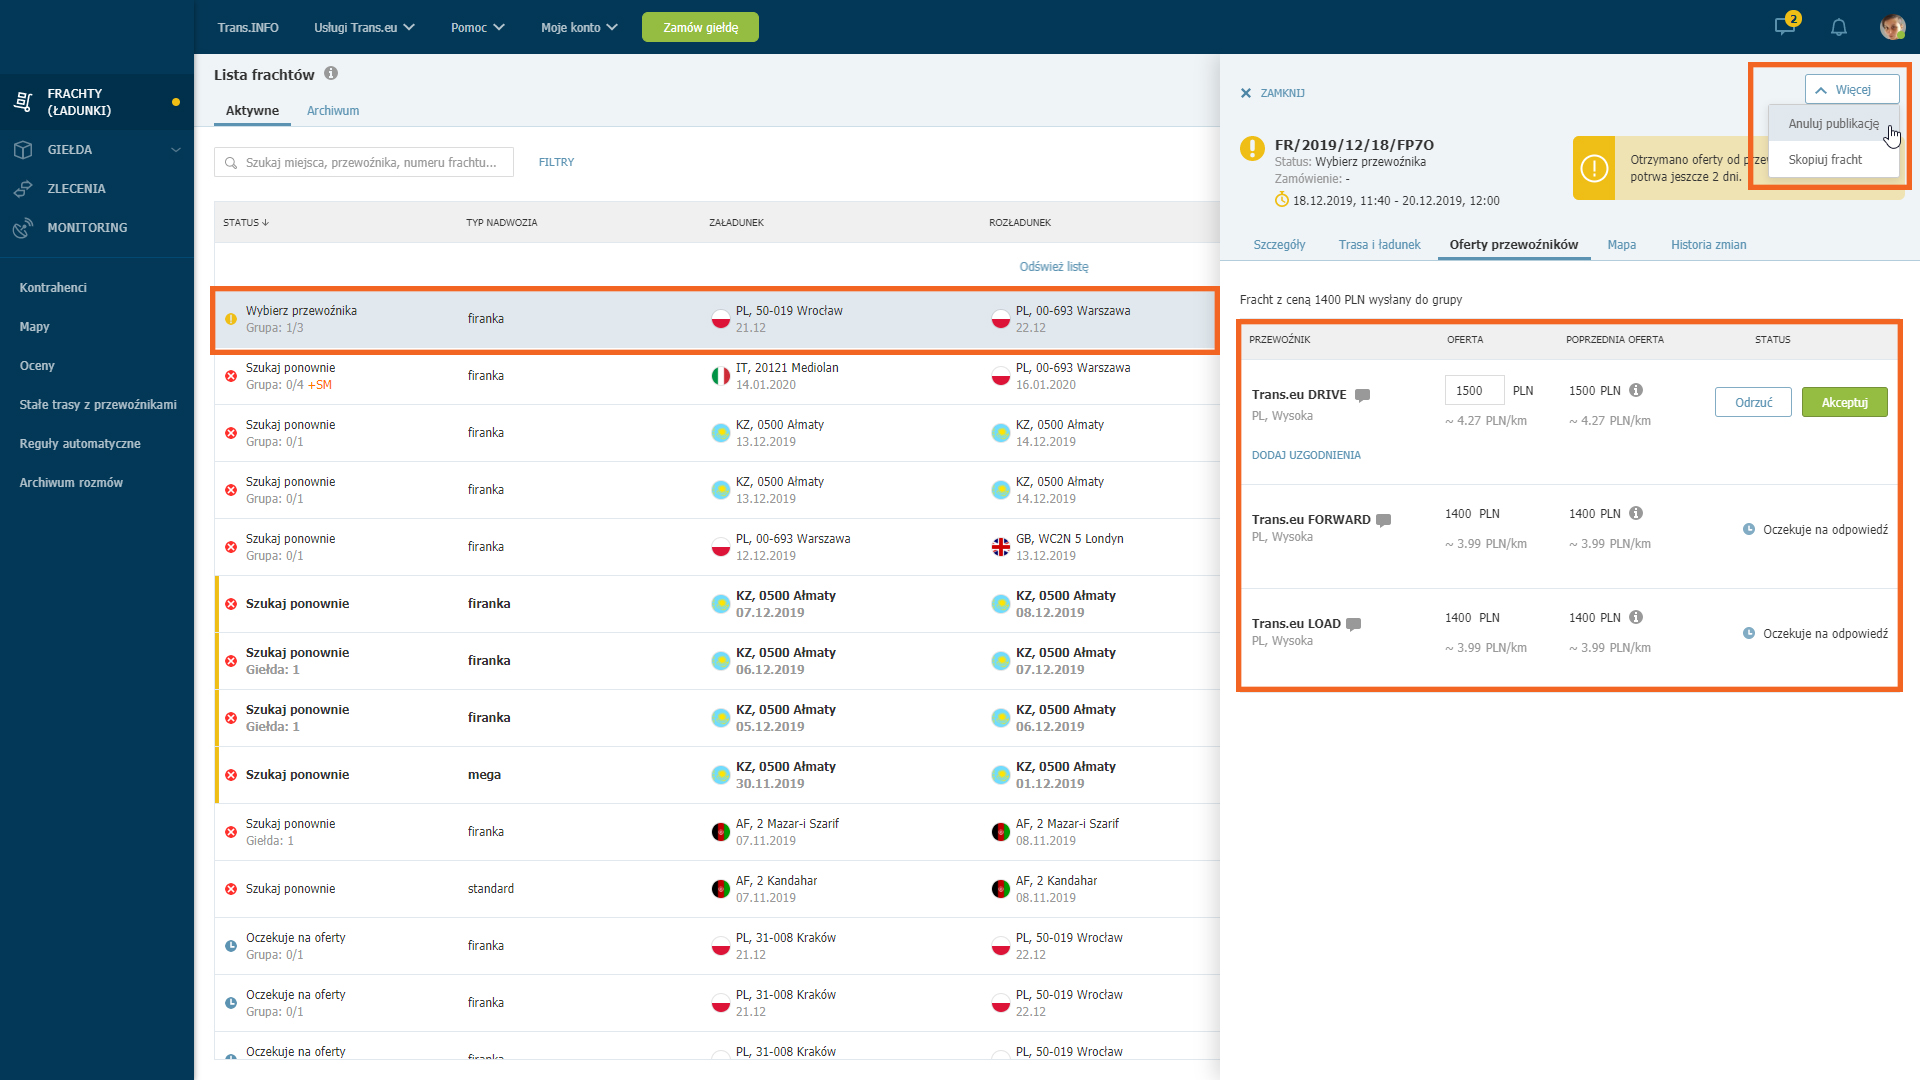The height and width of the screenshot is (1080, 1920).
Task: Switch to the Archiwum tab
Action: coord(333,111)
